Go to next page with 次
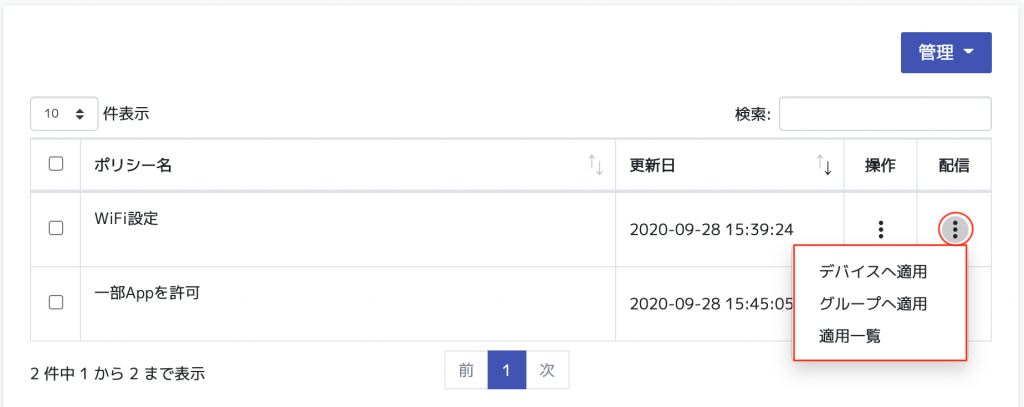 (547, 370)
